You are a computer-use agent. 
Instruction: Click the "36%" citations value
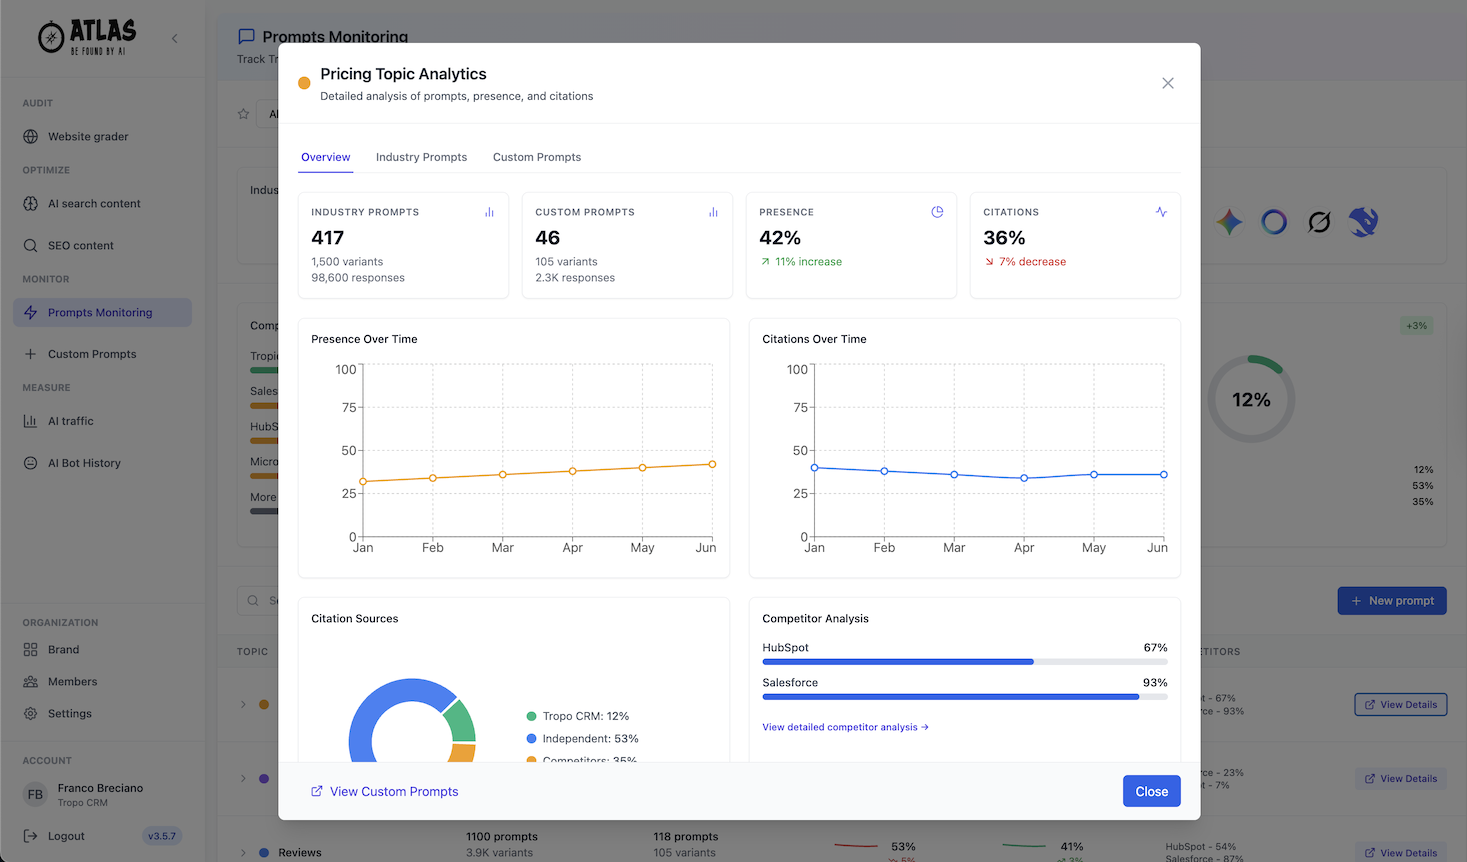1004,238
